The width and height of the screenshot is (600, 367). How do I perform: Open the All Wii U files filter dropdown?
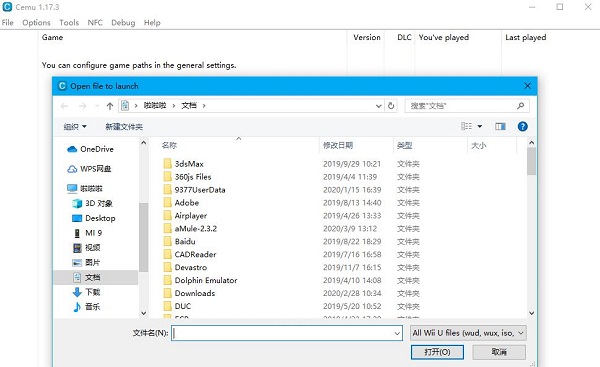(x=468, y=333)
